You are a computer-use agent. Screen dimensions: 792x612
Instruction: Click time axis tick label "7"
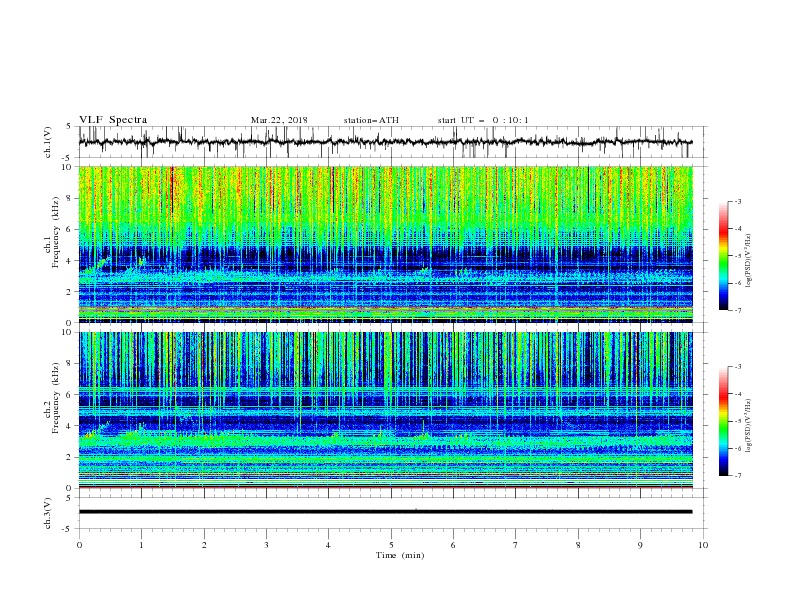tap(516, 545)
